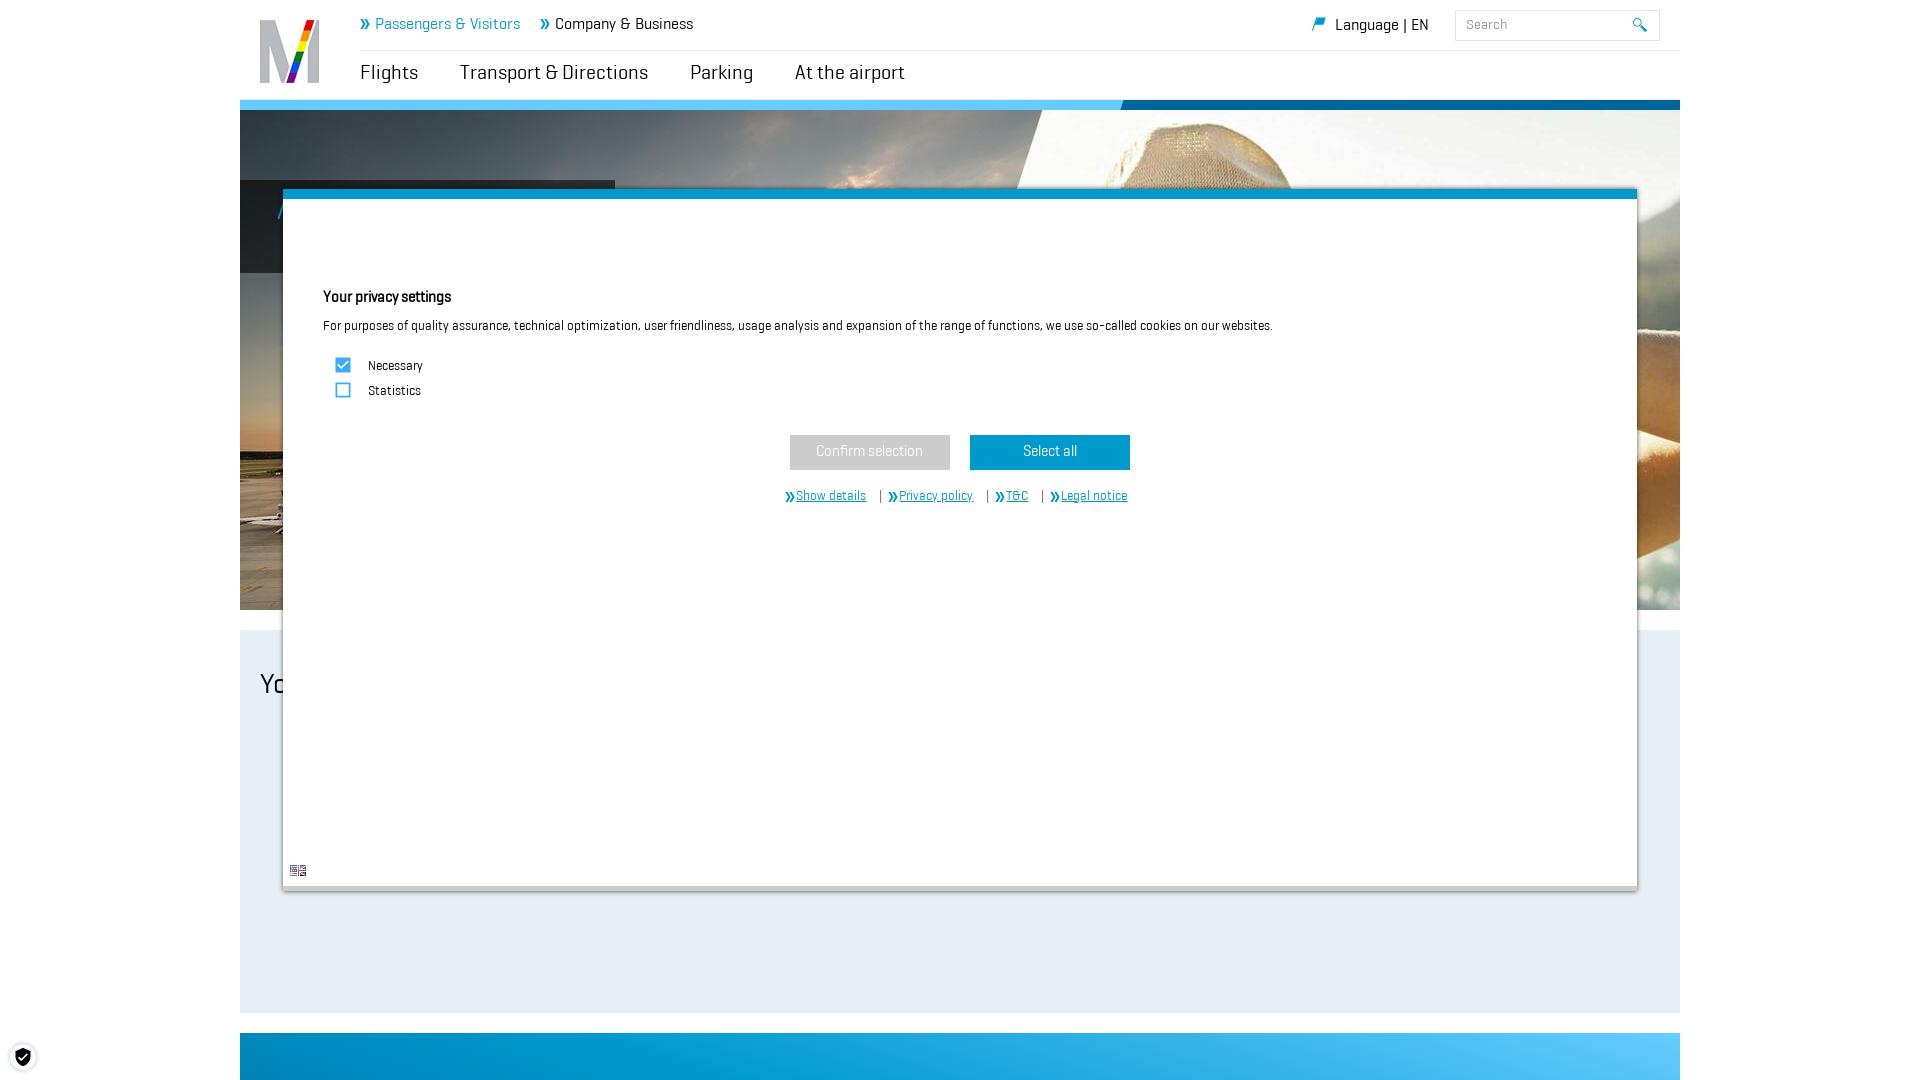Click the Munich Airport M logo
Screen dimensions: 1920x1080
[289, 51]
